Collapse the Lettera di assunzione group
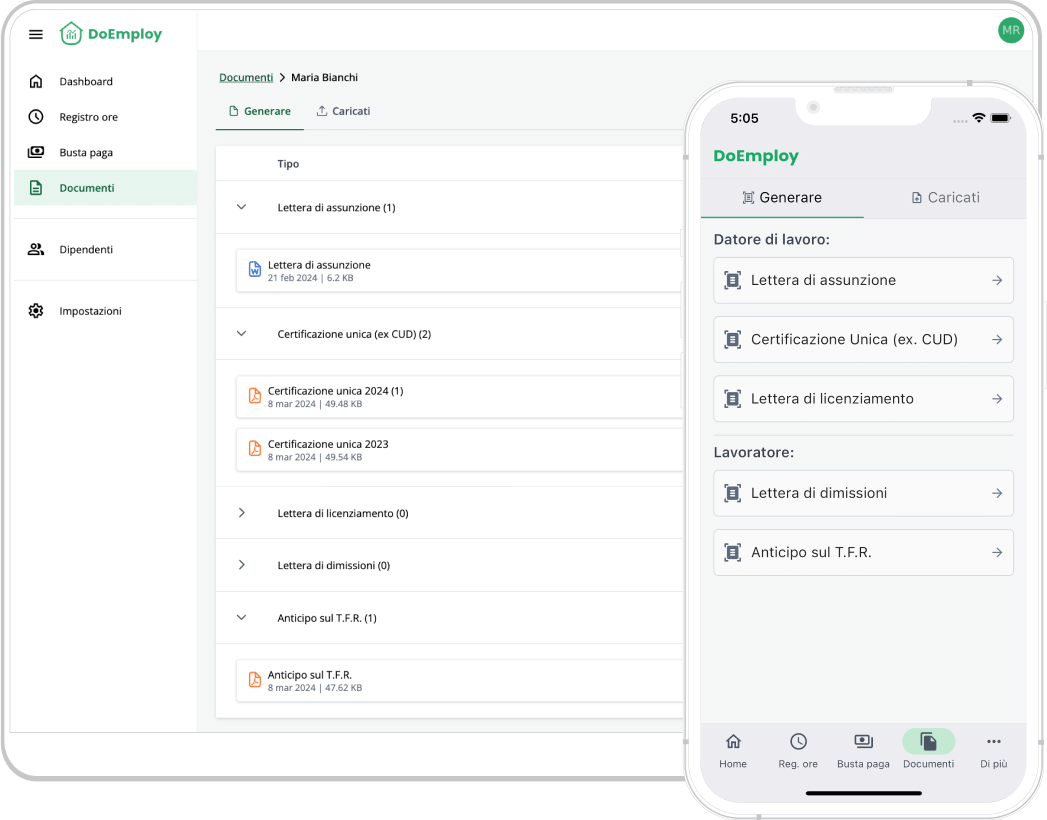 pos(241,207)
